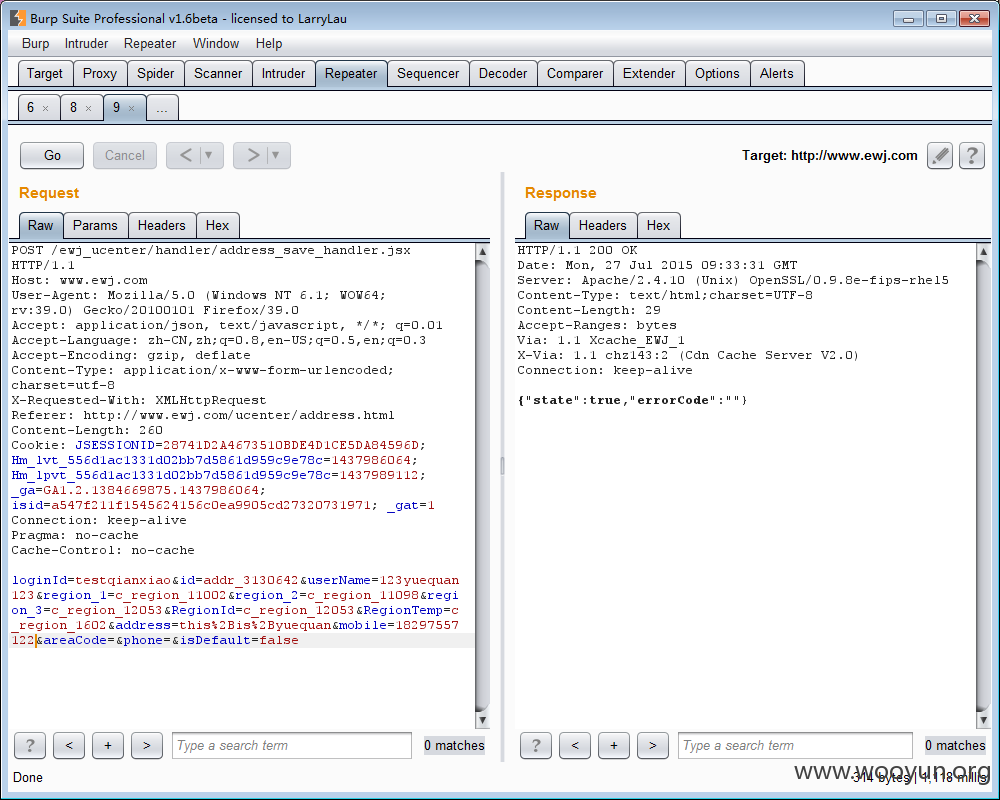Click the Target: http://www.ewj.com label
The width and height of the screenshot is (1000, 800).
click(830, 156)
